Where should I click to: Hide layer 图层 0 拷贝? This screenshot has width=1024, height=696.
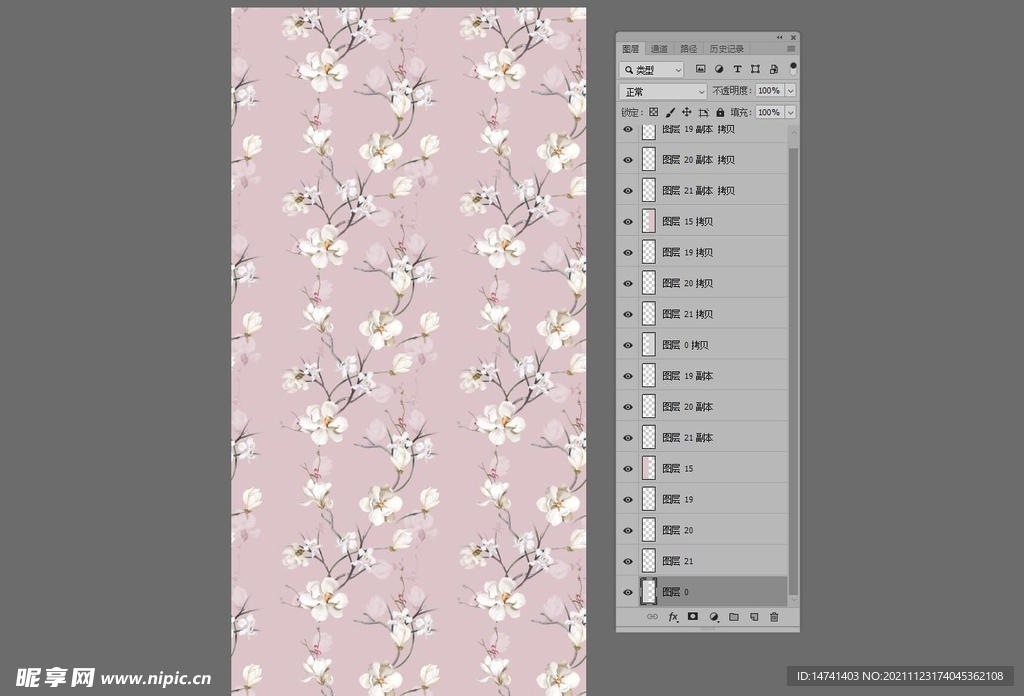coord(628,345)
